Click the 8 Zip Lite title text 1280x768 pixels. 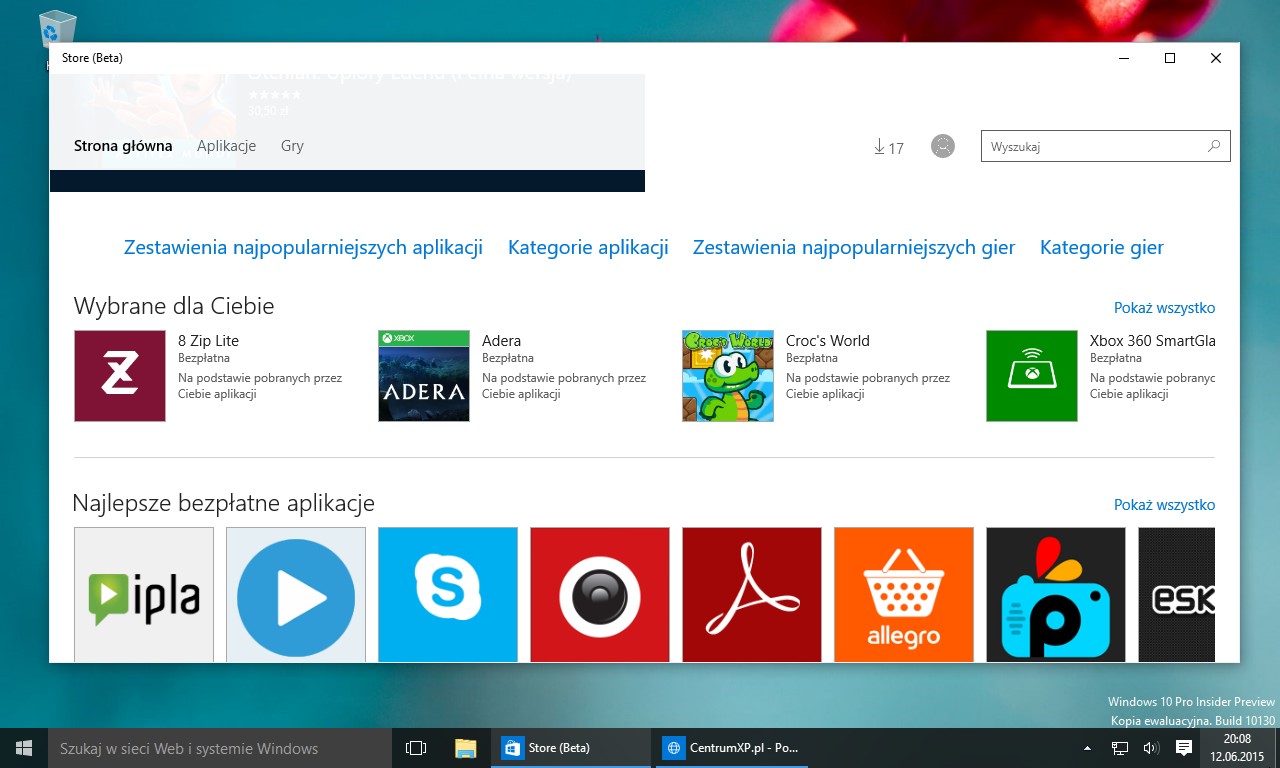[x=208, y=341]
